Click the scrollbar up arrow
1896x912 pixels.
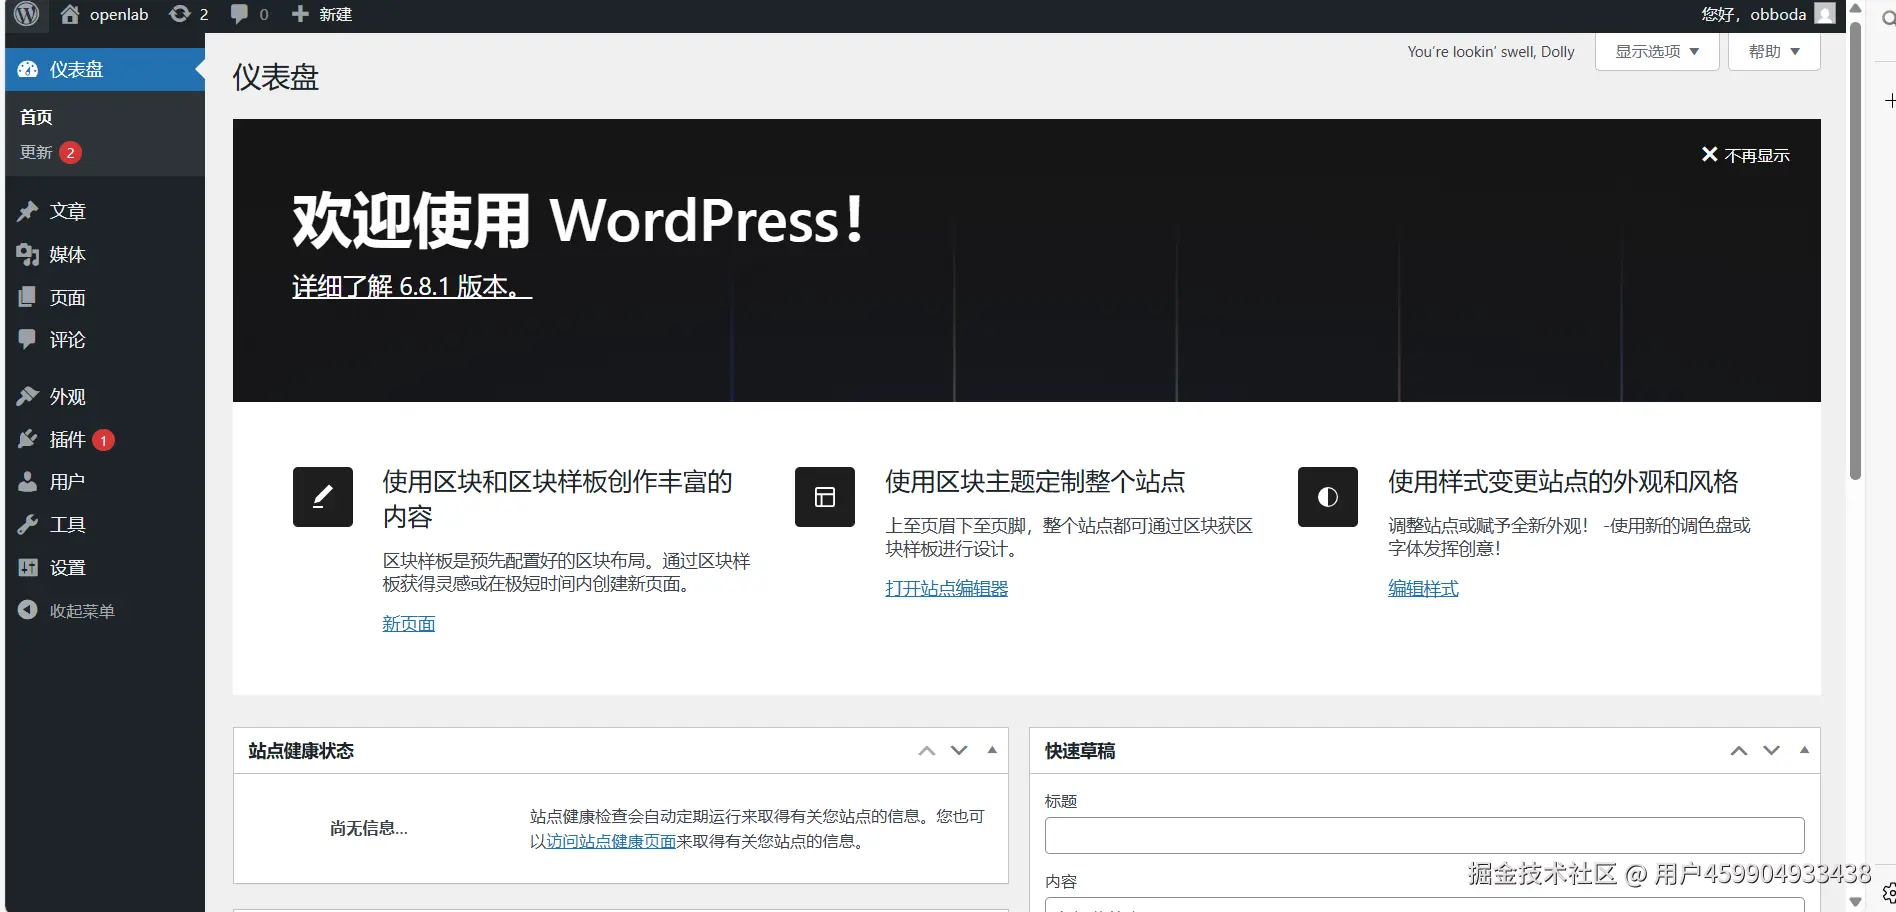coord(1855,8)
